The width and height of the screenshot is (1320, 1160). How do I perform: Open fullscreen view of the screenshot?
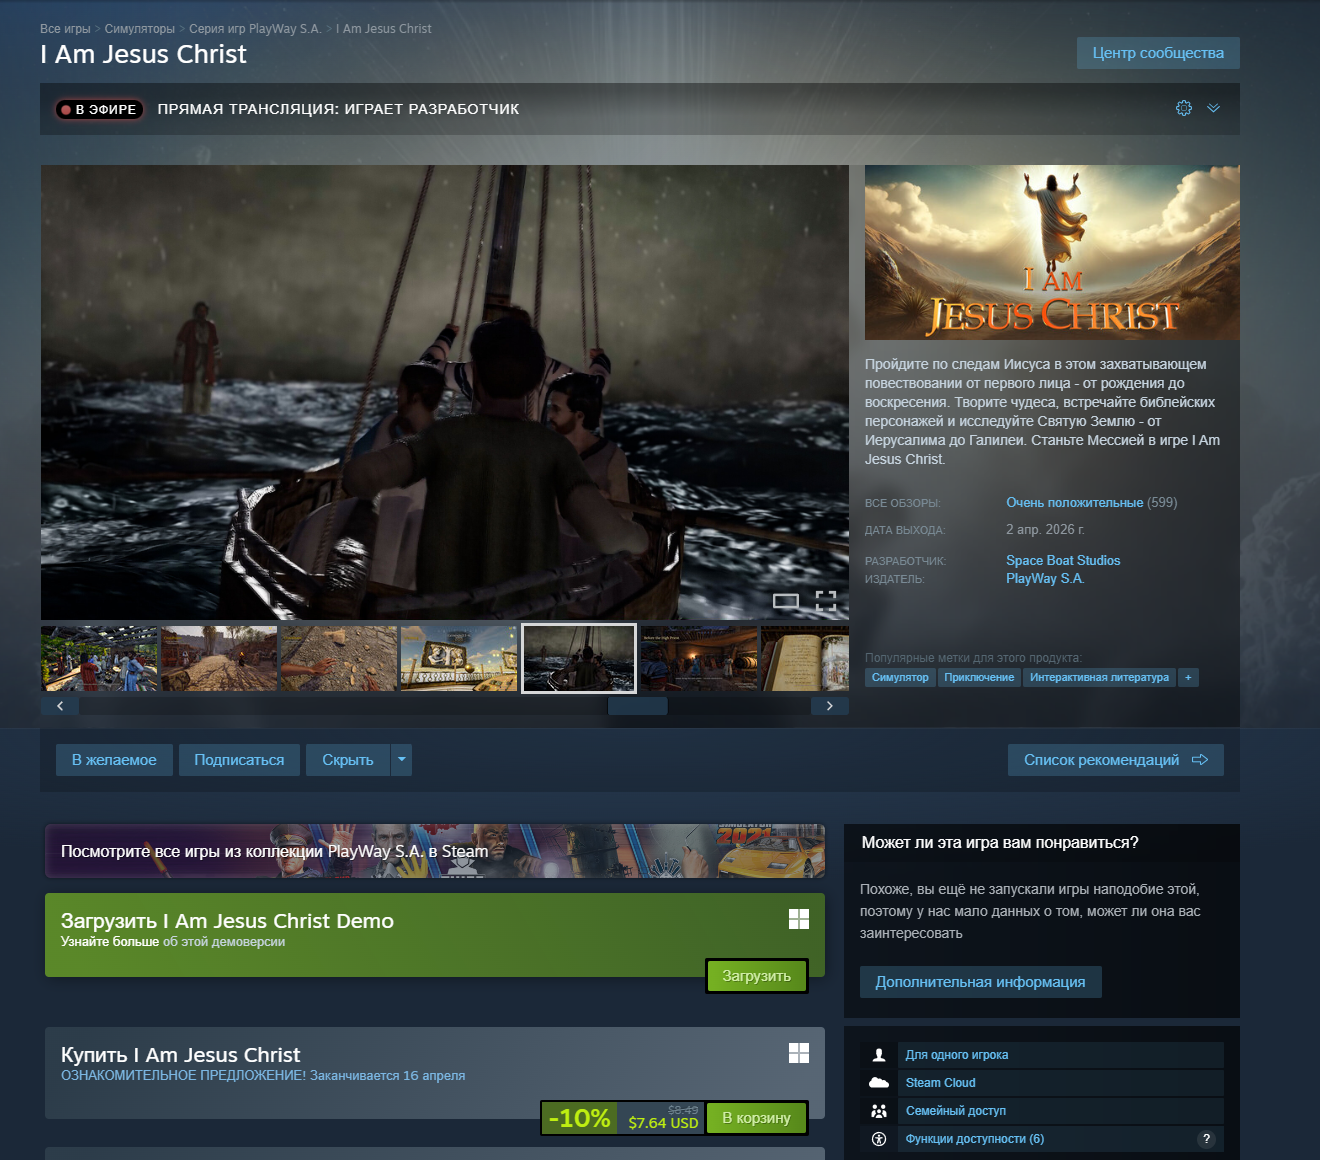coord(826,600)
